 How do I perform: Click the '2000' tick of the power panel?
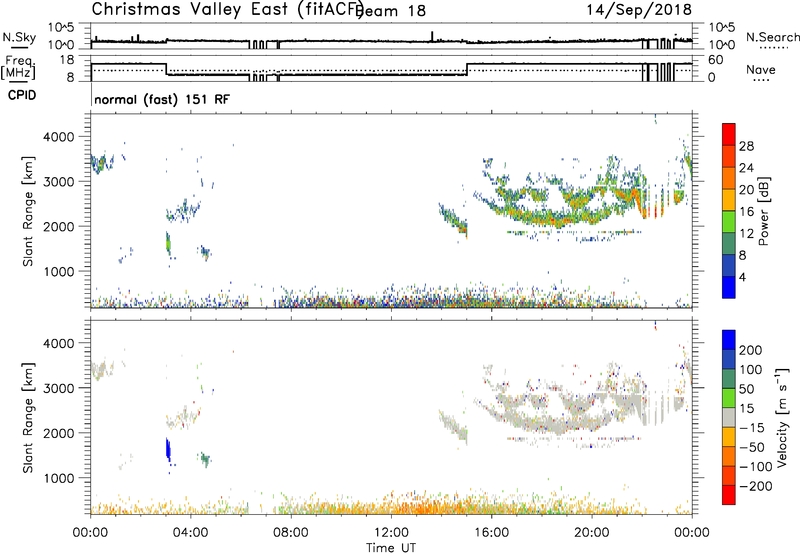59,226
